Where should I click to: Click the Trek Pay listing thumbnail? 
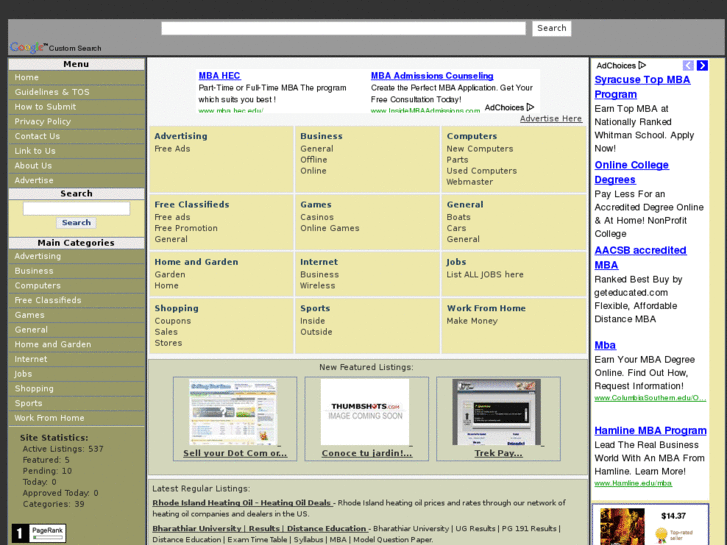[x=497, y=412]
